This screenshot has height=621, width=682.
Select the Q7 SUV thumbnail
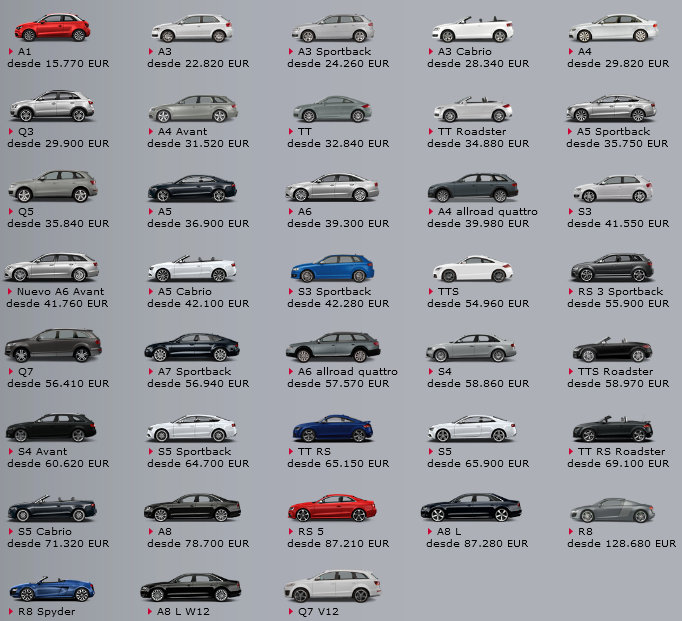pyautogui.click(x=53, y=346)
